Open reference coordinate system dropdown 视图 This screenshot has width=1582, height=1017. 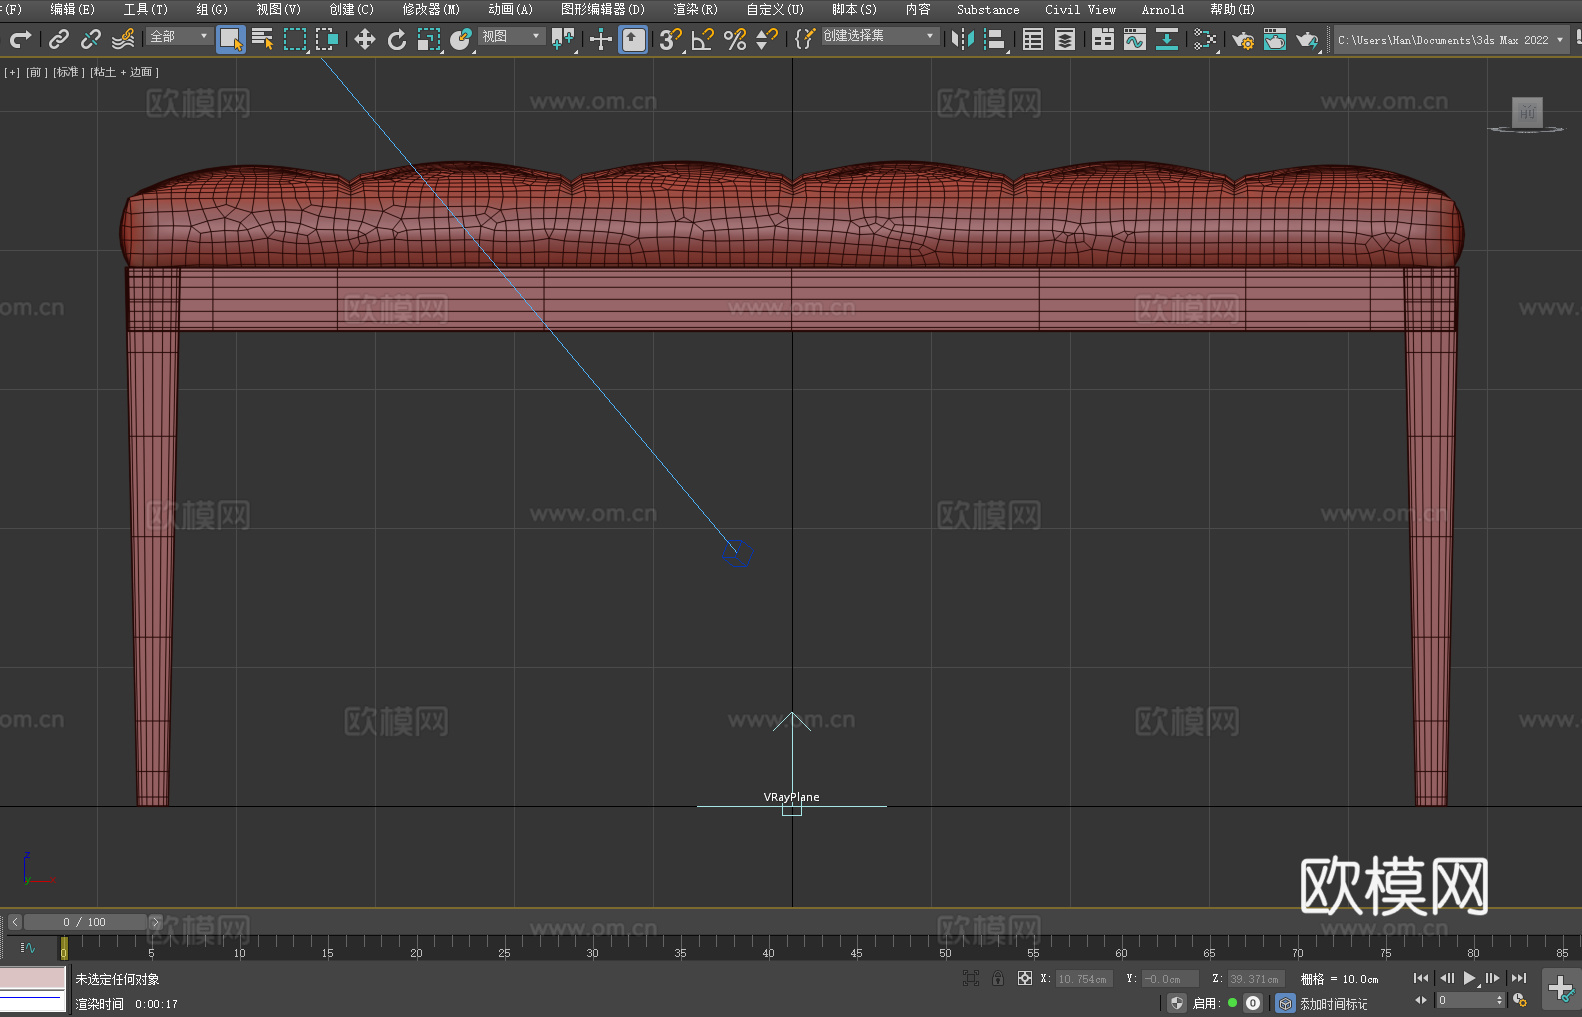pos(511,36)
